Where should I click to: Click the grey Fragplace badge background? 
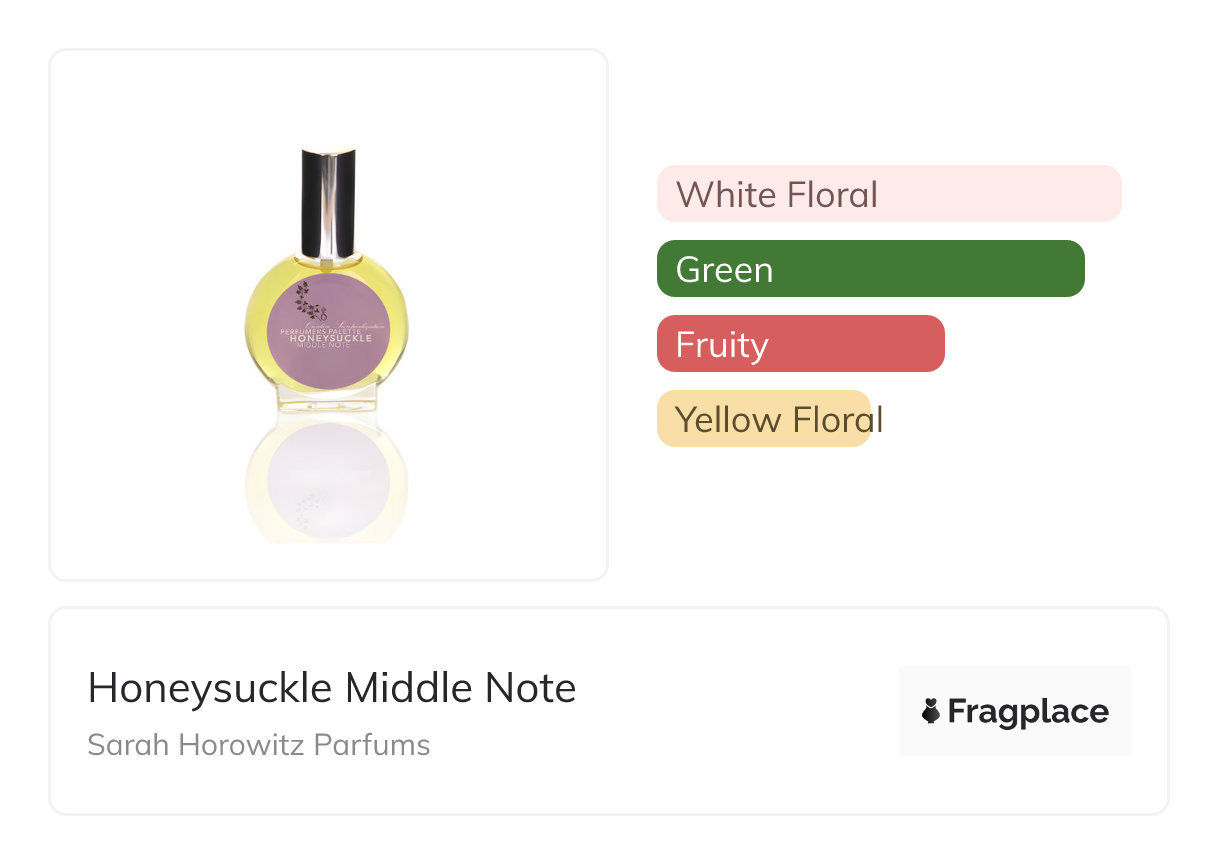point(1015,682)
